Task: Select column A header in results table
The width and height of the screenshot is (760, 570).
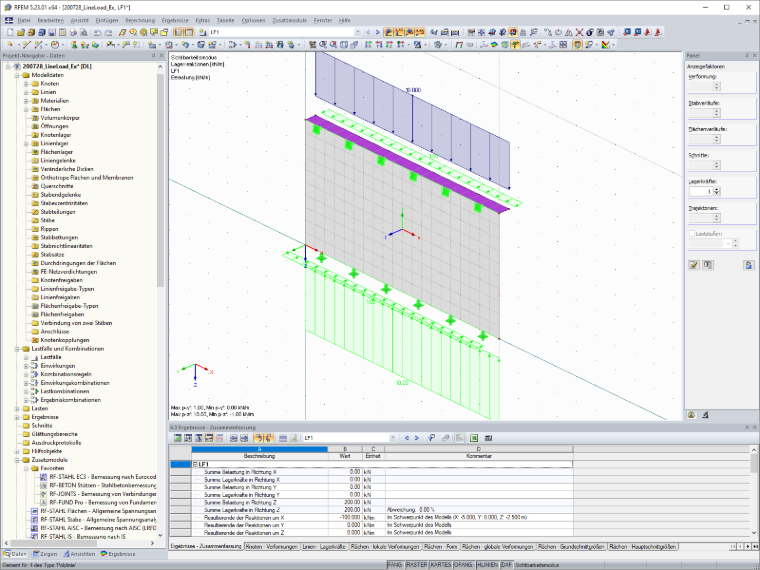Action: click(x=259, y=449)
